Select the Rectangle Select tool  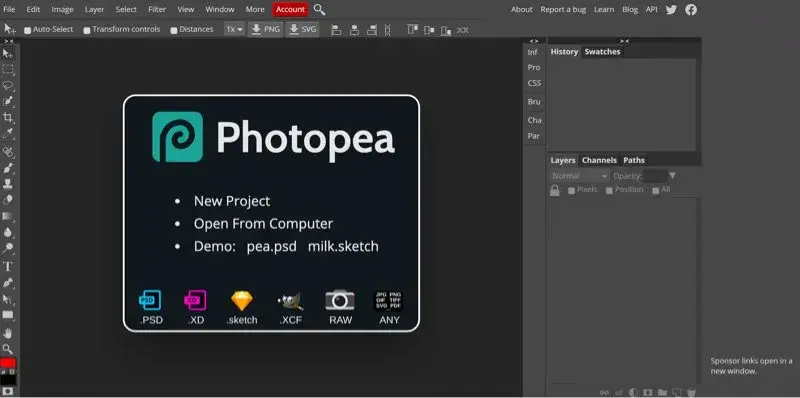[x=8, y=69]
